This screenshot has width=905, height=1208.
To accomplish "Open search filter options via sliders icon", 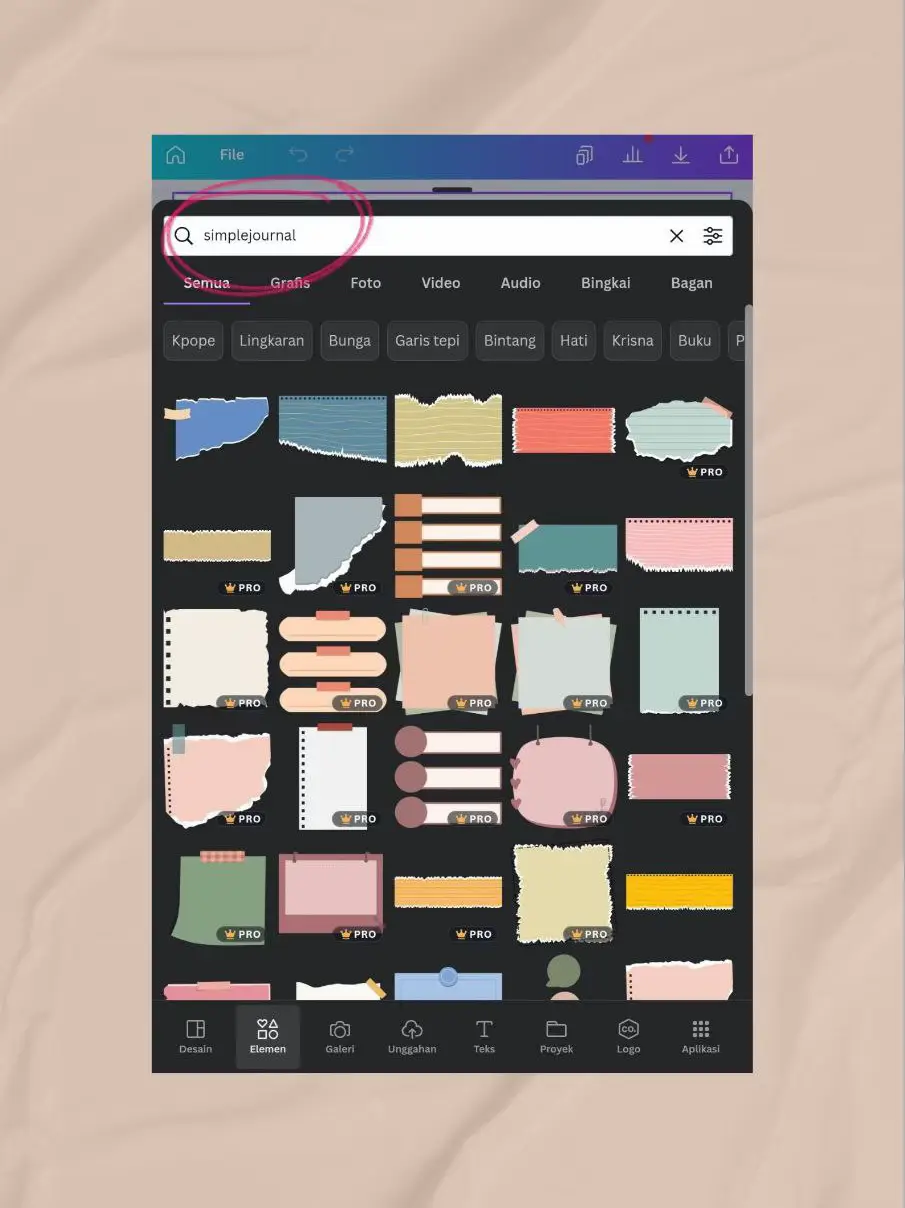I will pos(713,235).
